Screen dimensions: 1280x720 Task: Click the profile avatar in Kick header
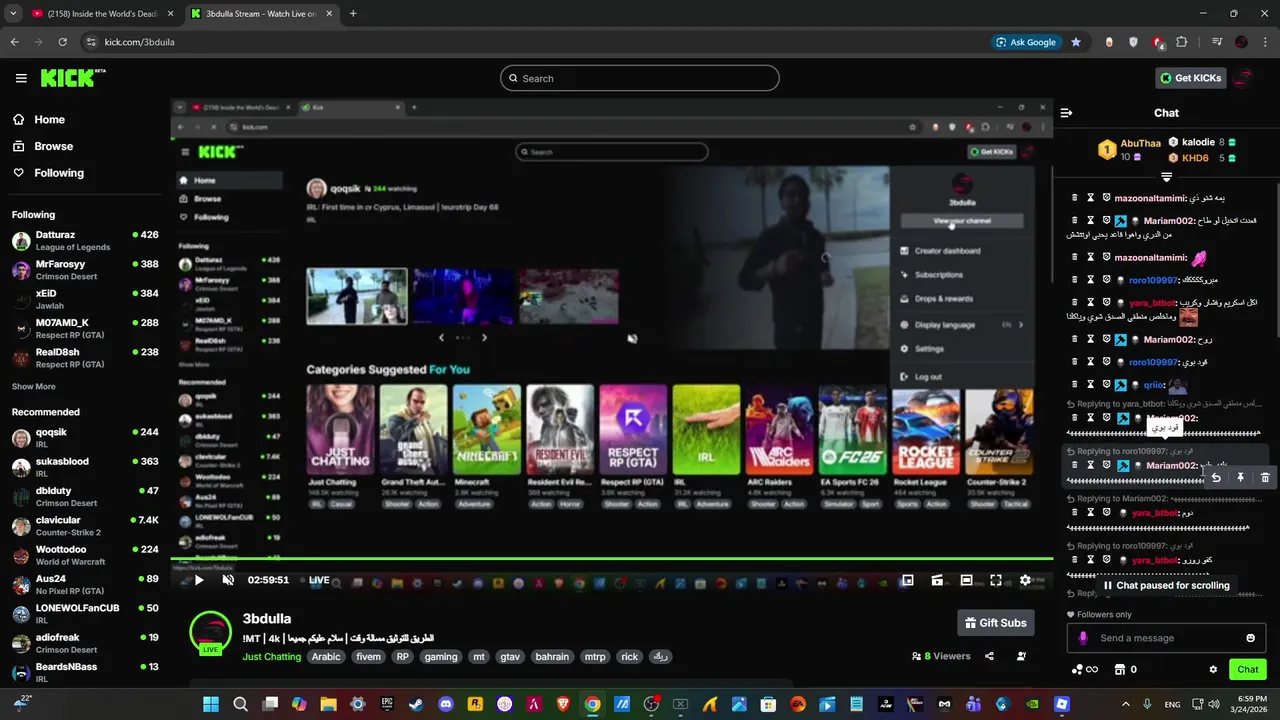(1243, 78)
